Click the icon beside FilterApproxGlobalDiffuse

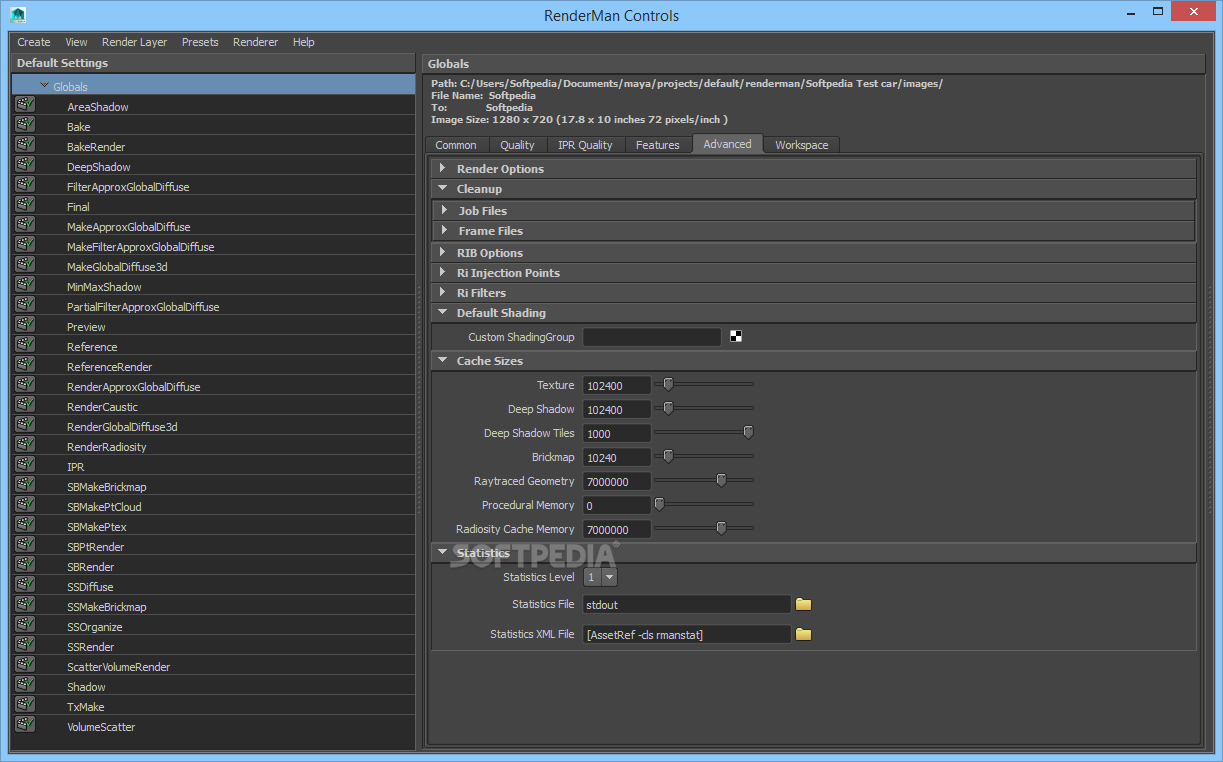(25, 185)
